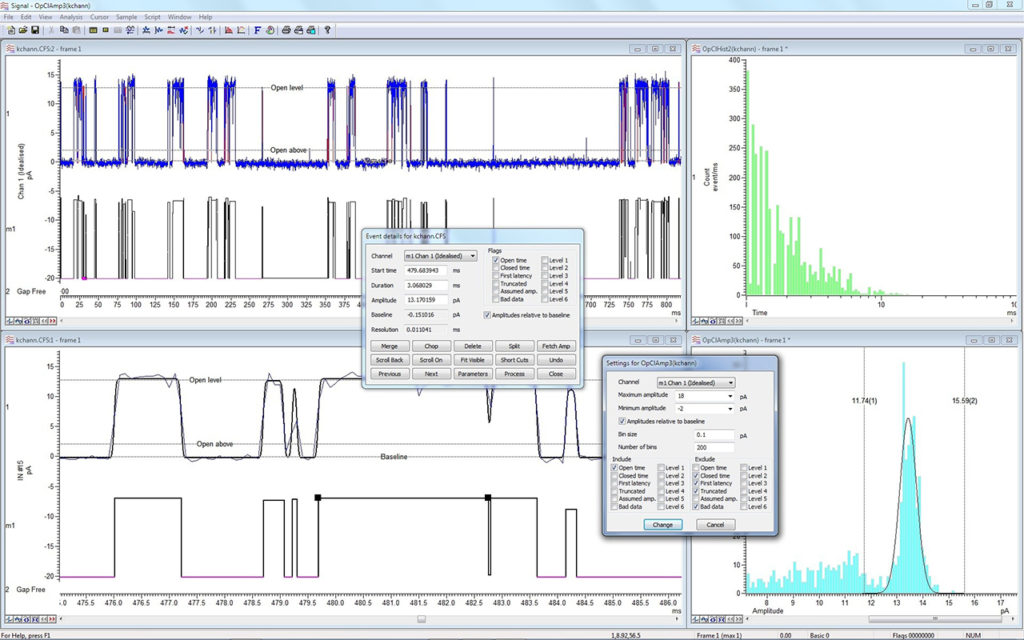Open context help via the question mark icon
Viewport: 1024px width, 640px height.
327,31
